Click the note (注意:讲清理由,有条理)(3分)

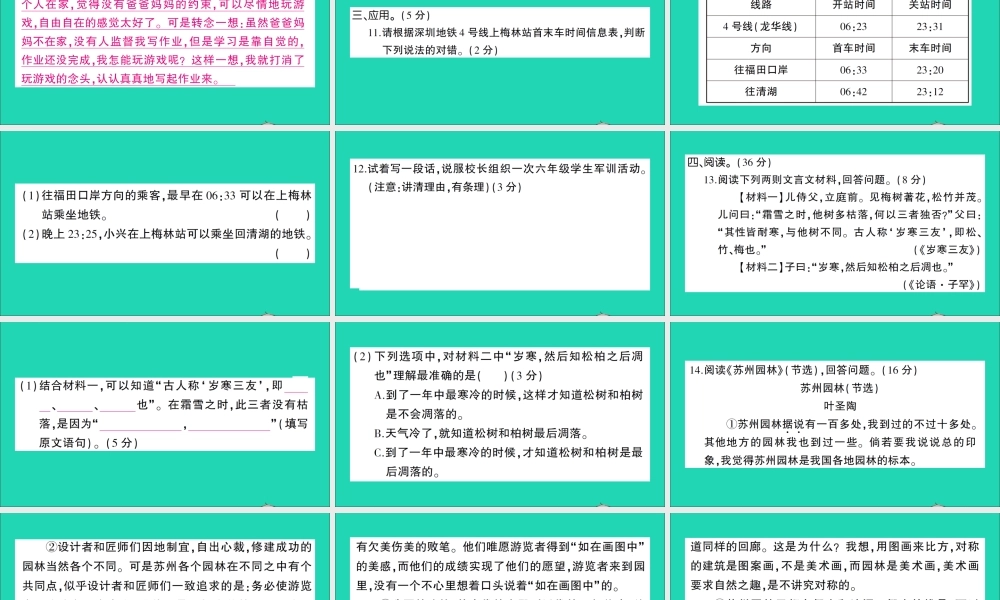click(445, 187)
